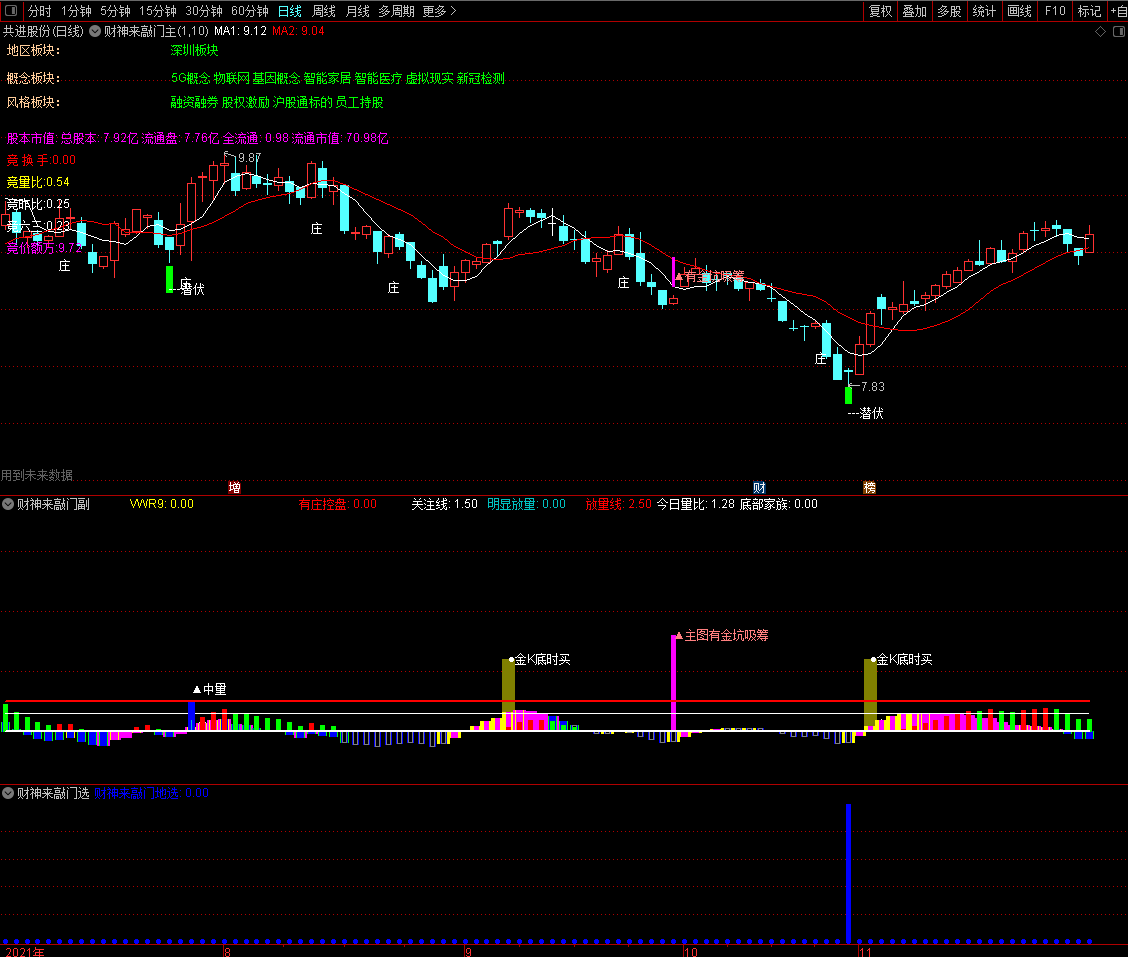The height and width of the screenshot is (957, 1128).
Task: Open the 画线 drawing tools
Action: pos(1019,11)
